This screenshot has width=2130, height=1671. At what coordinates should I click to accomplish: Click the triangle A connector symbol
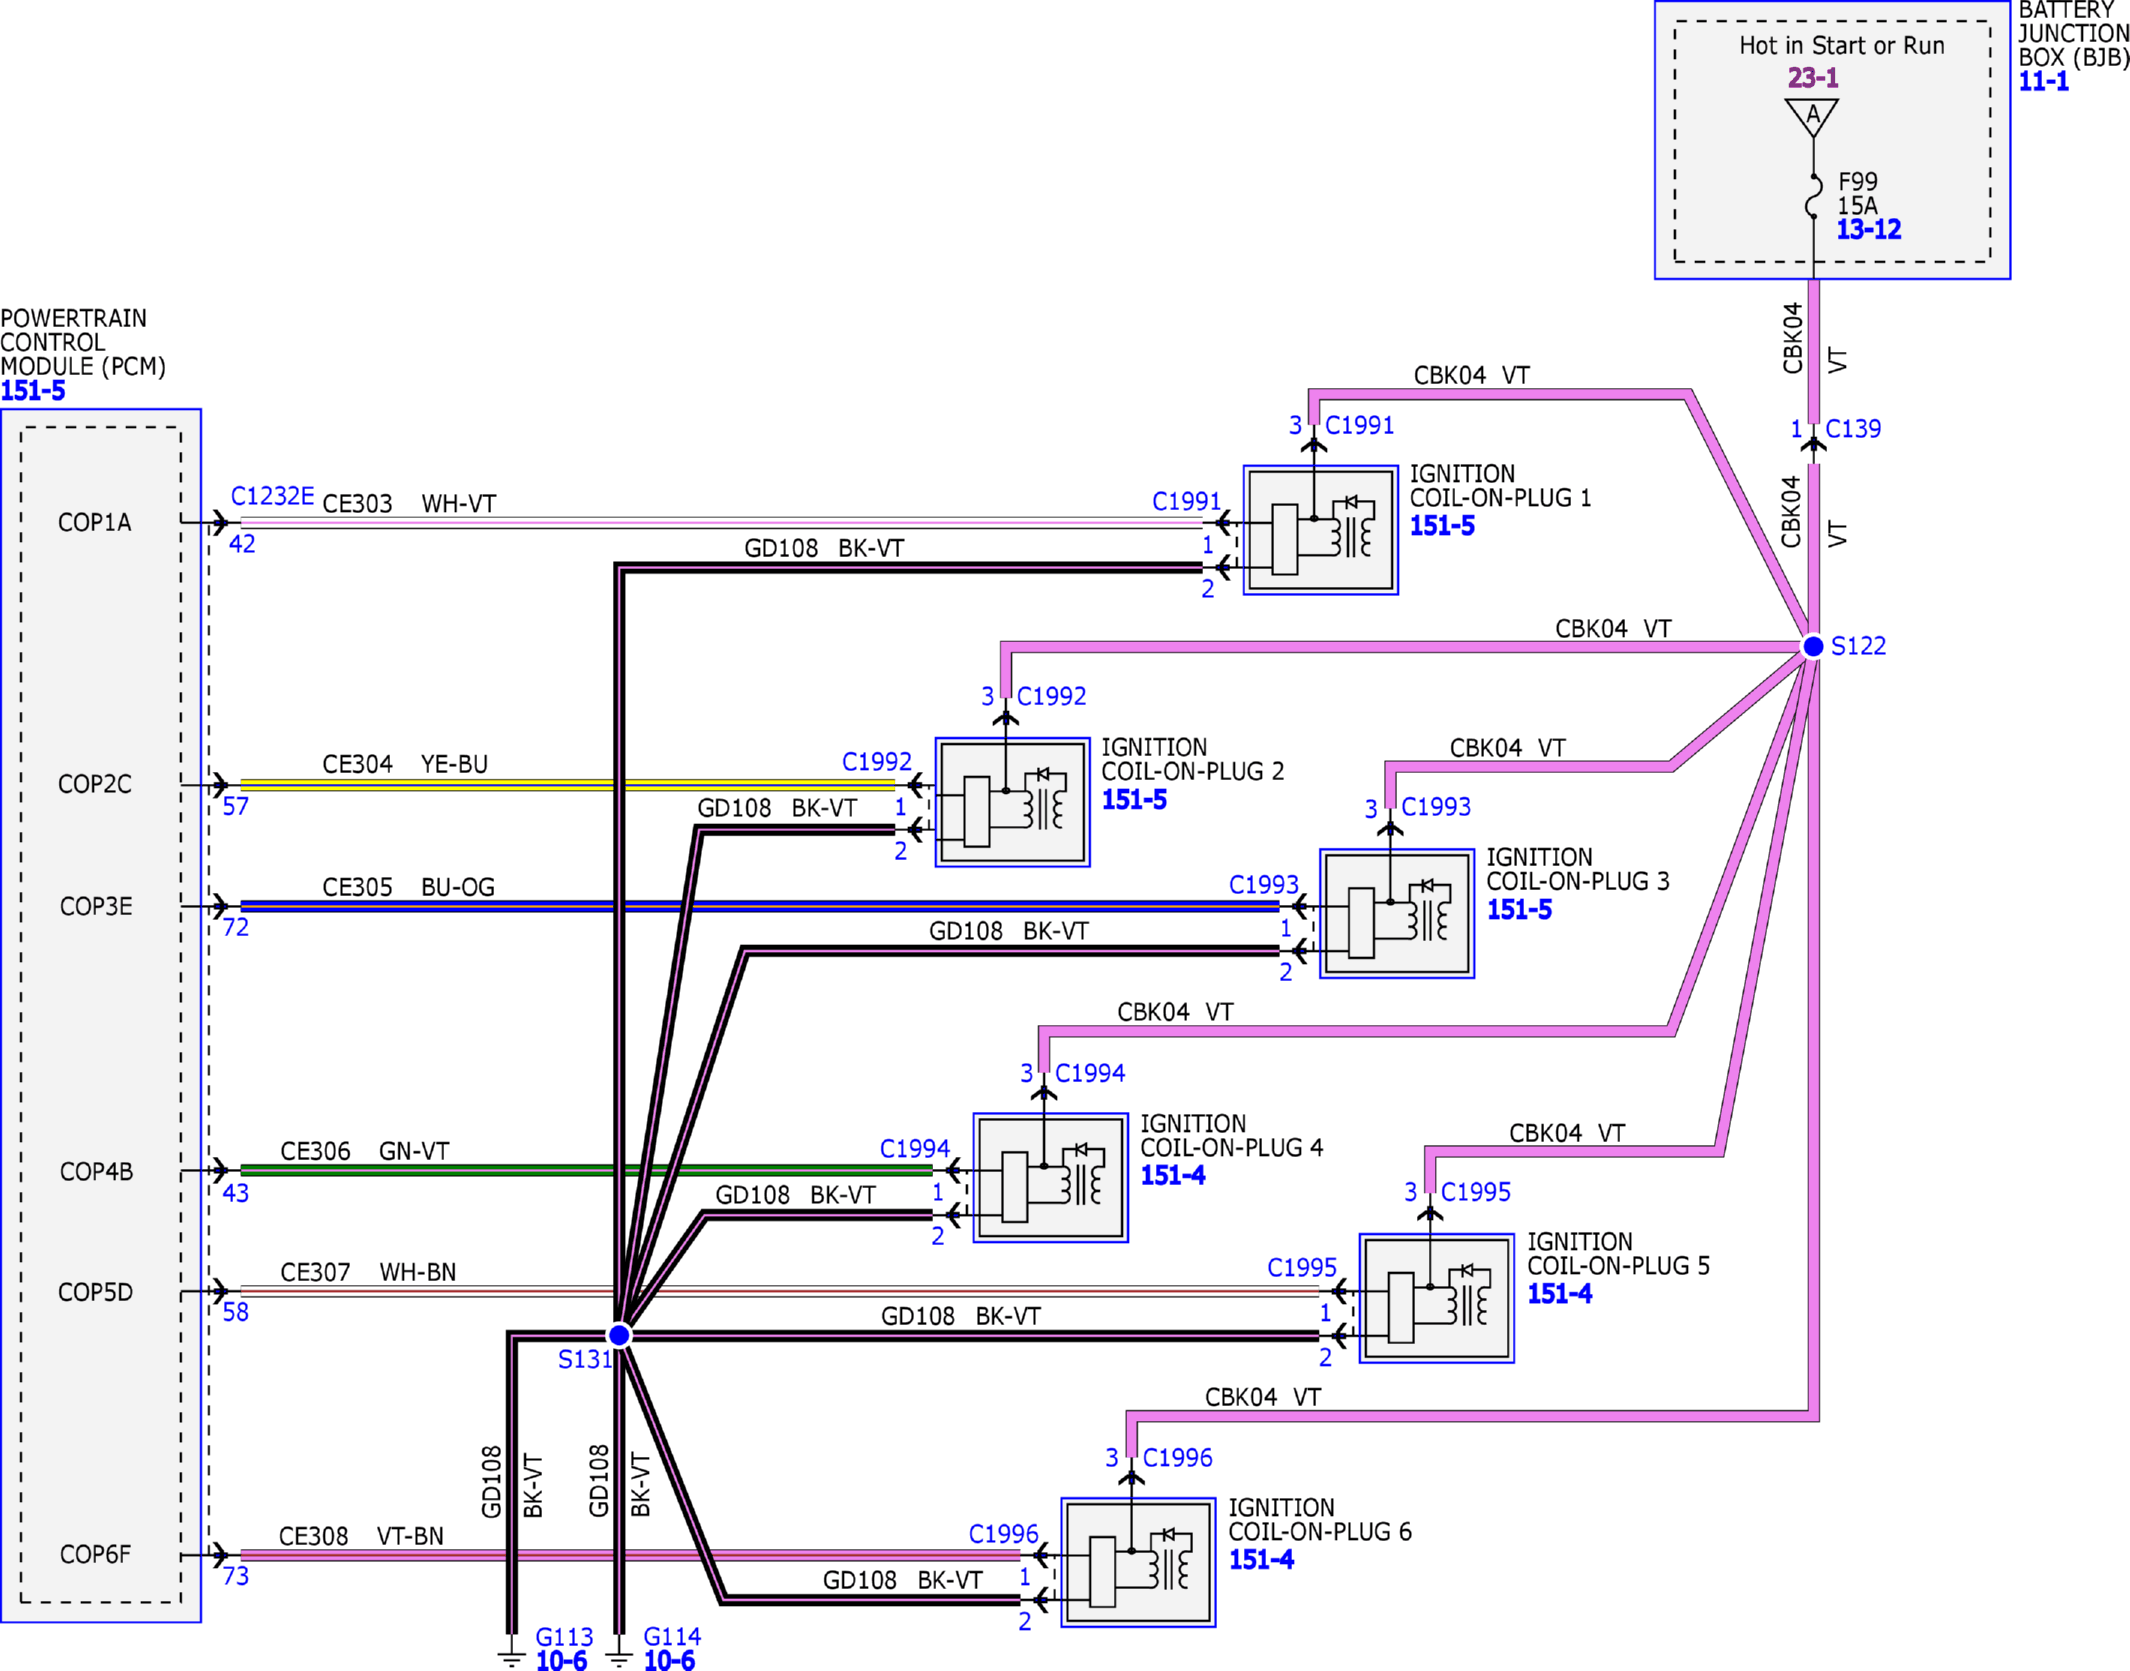(1813, 117)
